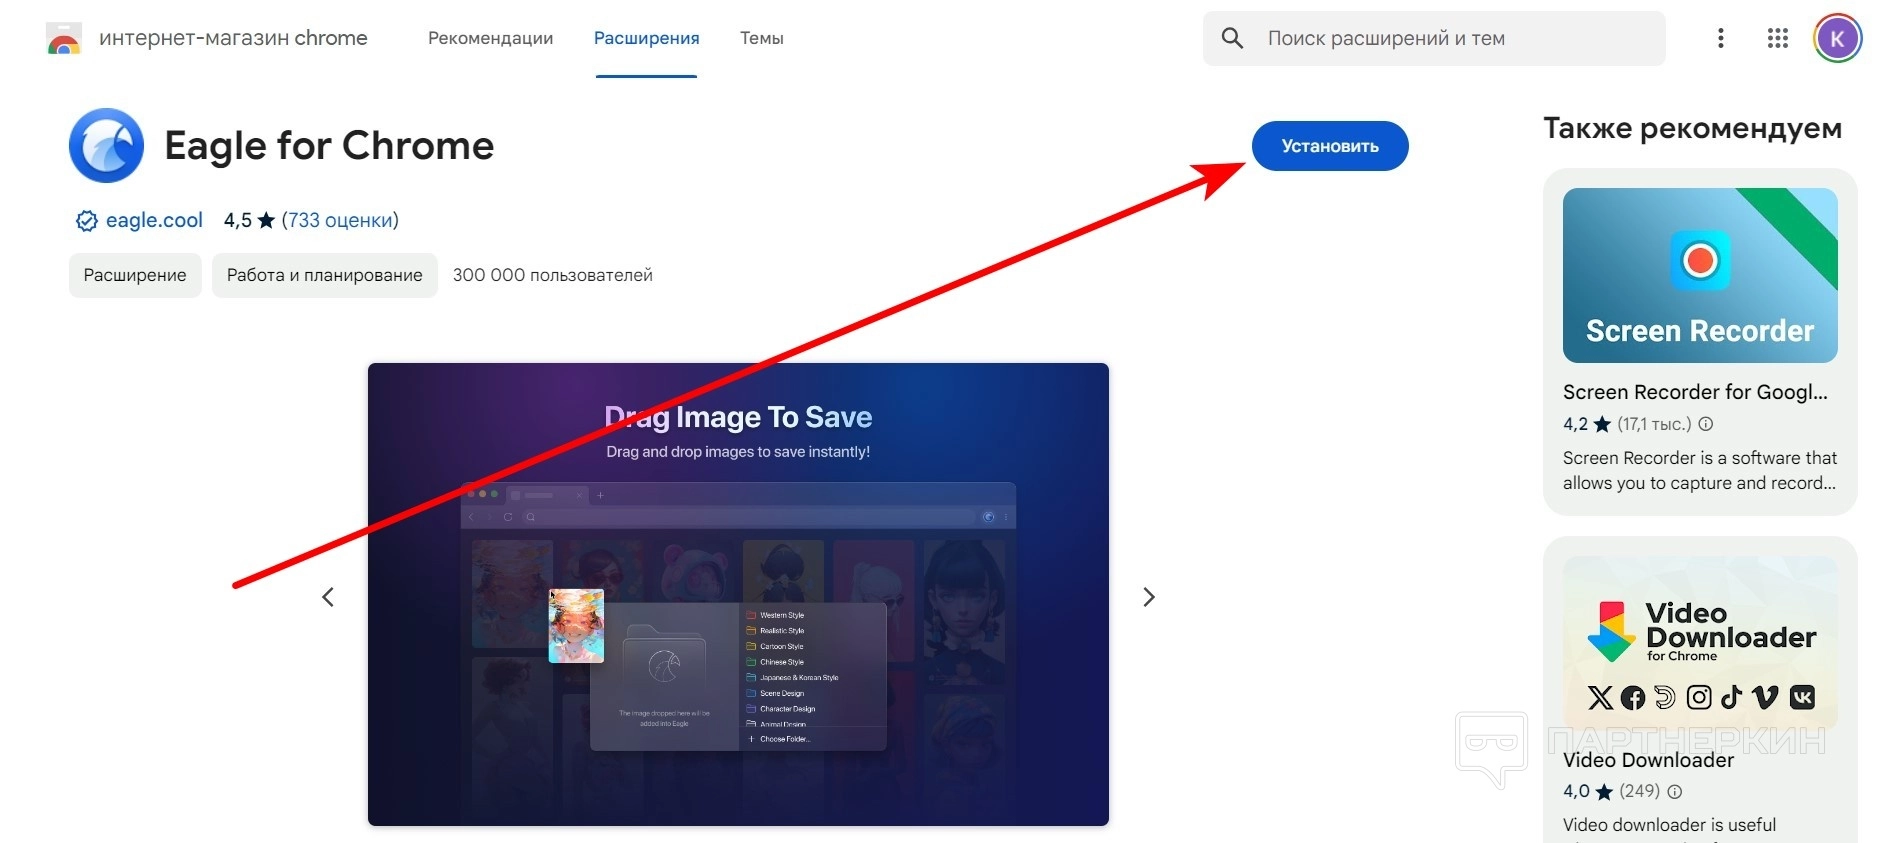
Task: Open the Google apps grid
Action: 1777,38
